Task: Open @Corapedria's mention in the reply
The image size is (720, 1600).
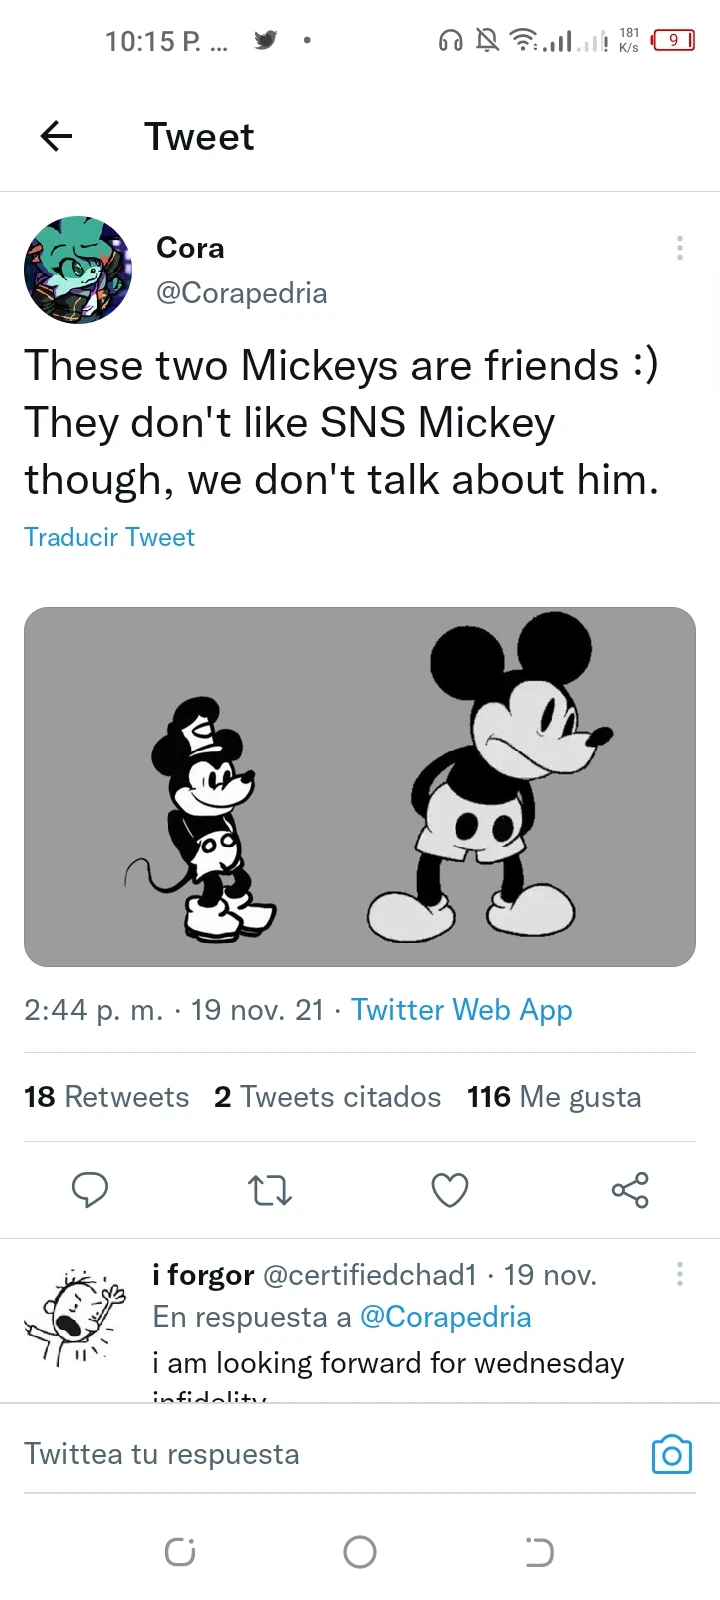Action: (x=447, y=1317)
